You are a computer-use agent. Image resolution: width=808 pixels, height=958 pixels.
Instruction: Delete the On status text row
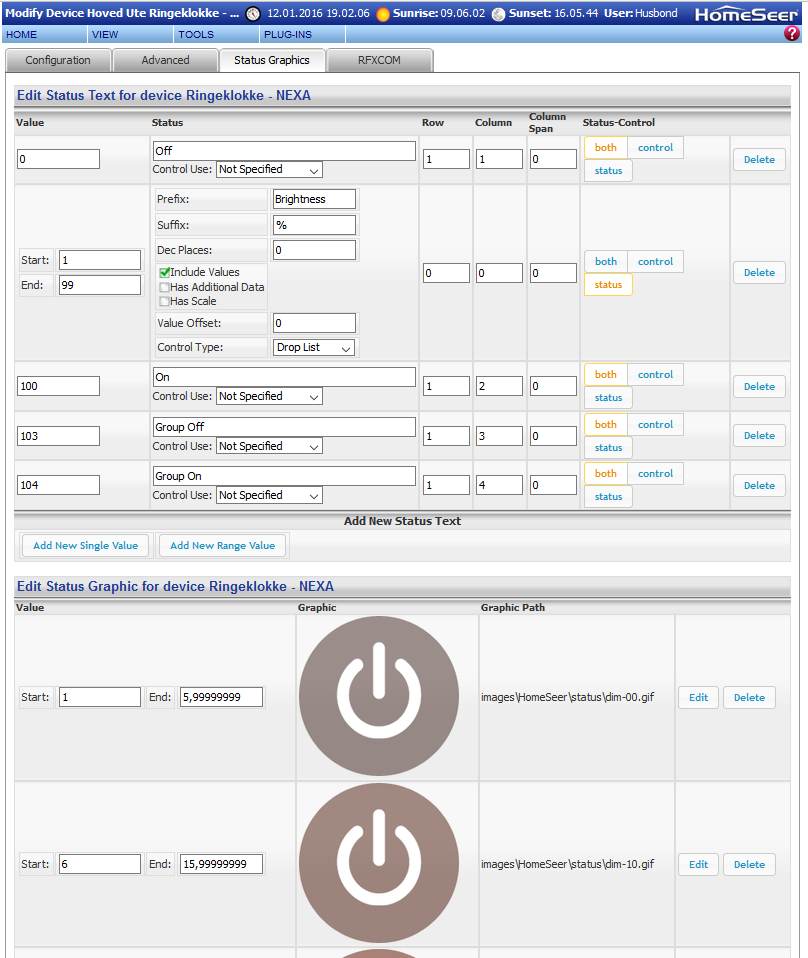tap(759, 387)
